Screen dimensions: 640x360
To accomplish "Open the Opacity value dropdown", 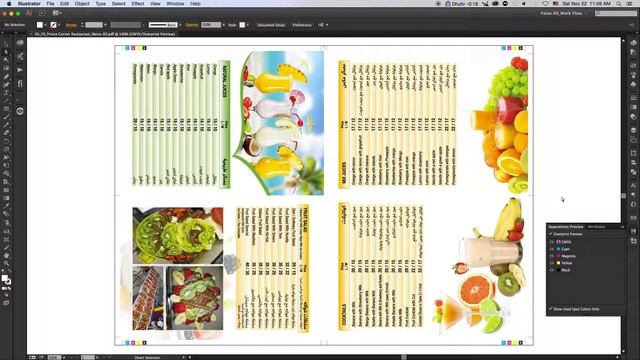I will (x=223, y=25).
